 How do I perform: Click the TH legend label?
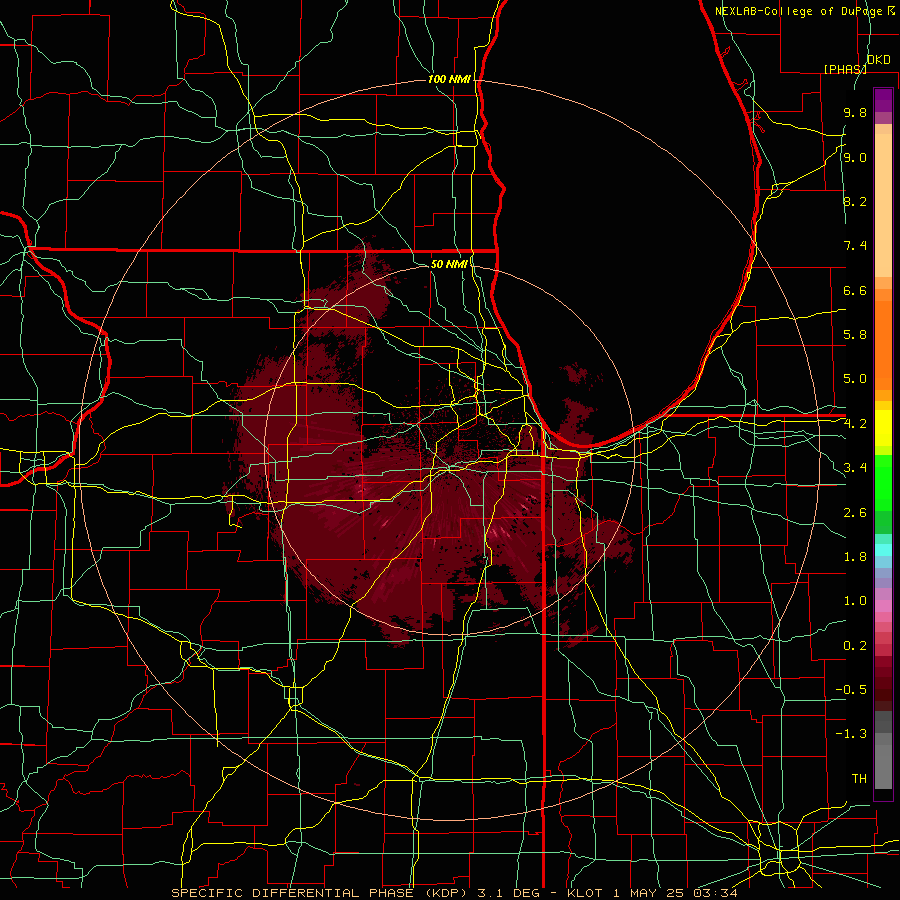[859, 779]
